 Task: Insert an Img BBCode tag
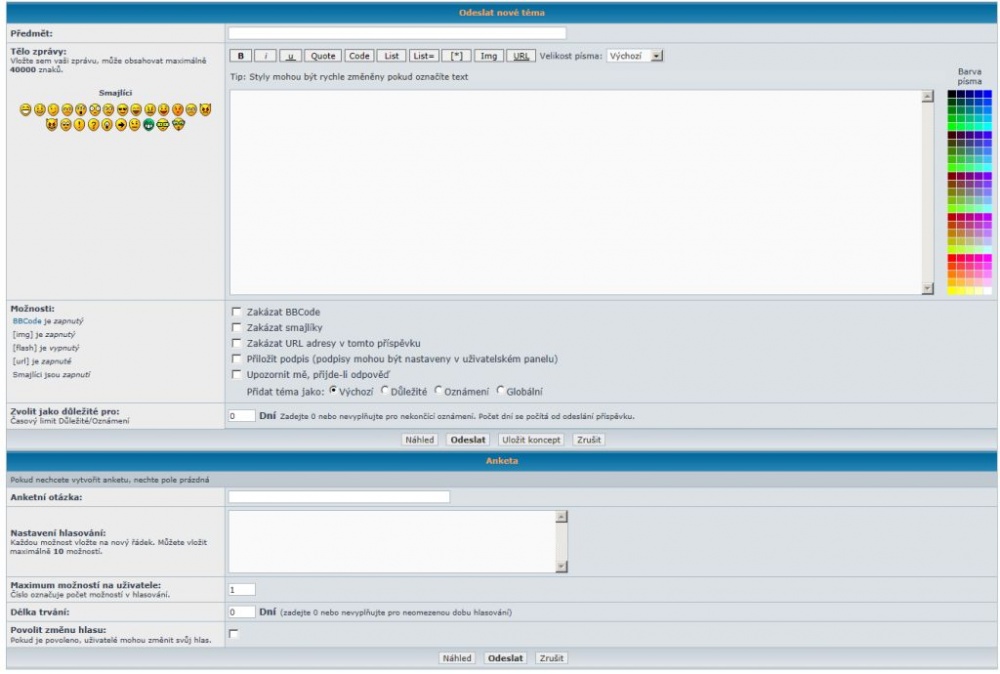489,56
